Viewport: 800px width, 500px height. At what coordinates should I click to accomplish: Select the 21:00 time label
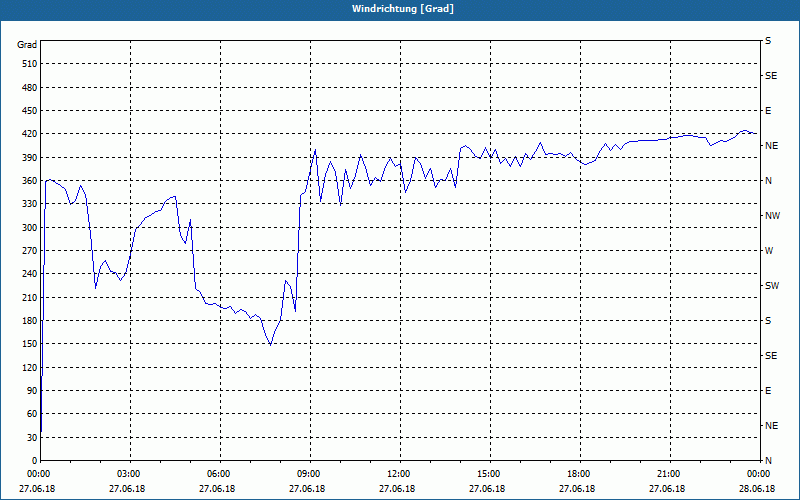coord(670,474)
